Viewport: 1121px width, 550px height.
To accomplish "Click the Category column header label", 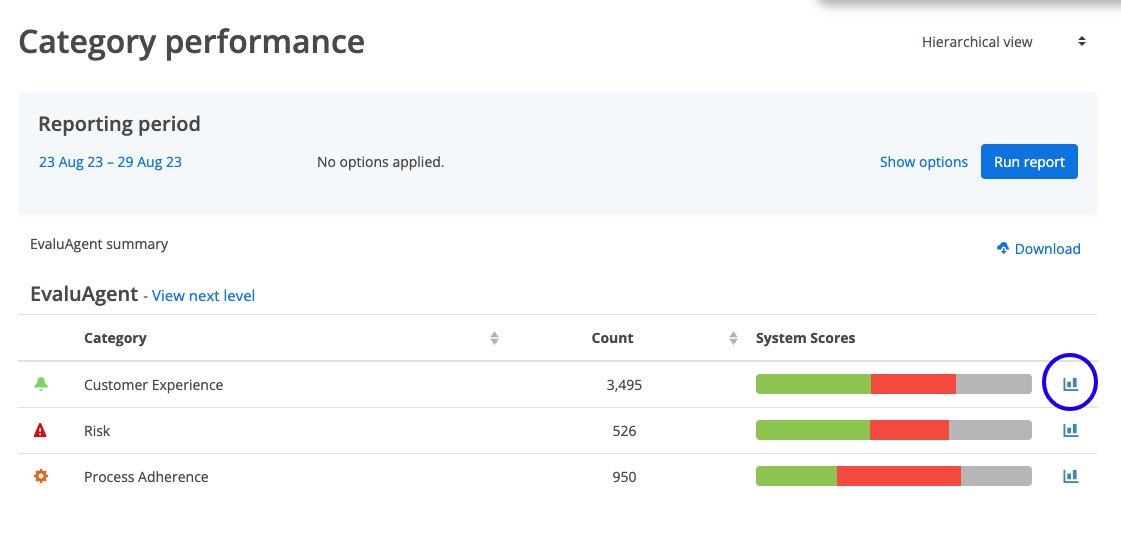I will [115, 338].
